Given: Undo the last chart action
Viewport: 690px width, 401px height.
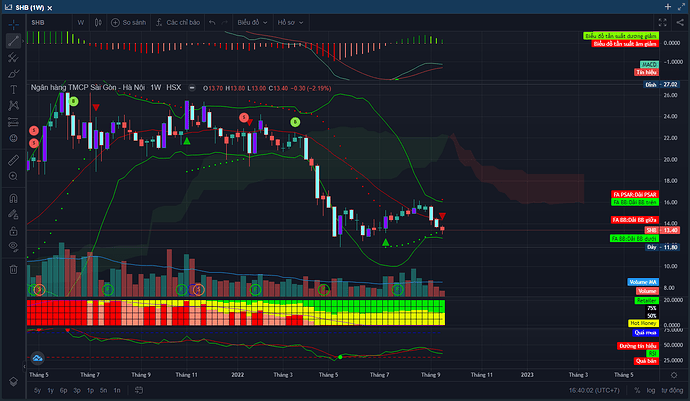Looking at the screenshot, I should pos(212,22).
